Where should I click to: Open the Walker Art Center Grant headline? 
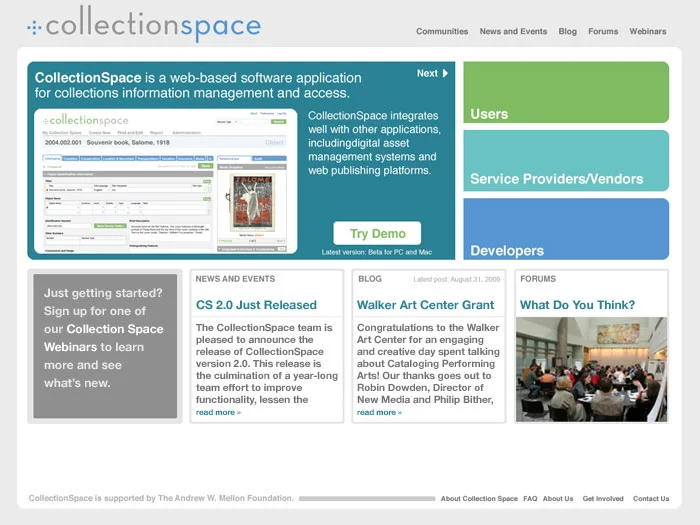click(425, 305)
